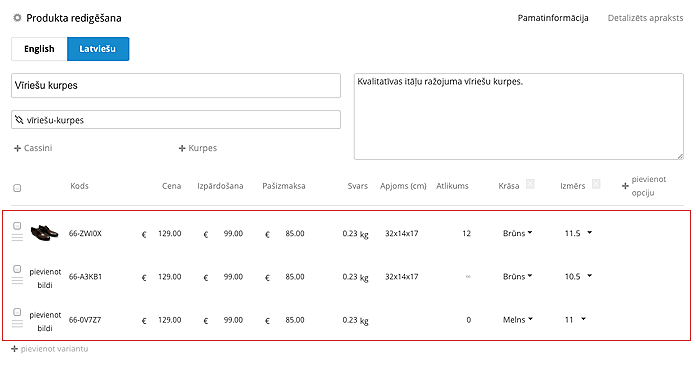The width and height of the screenshot is (696, 370).
Task: Click the Pamatinformācija link
Action: click(x=553, y=18)
